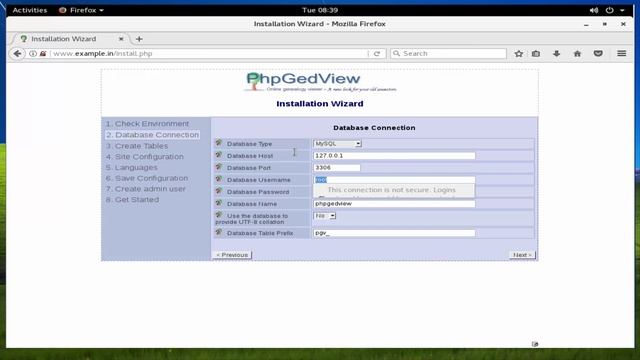This screenshot has height=360, width=640.
Task: Click the Pocket icon in toolbar
Action: [598, 53]
